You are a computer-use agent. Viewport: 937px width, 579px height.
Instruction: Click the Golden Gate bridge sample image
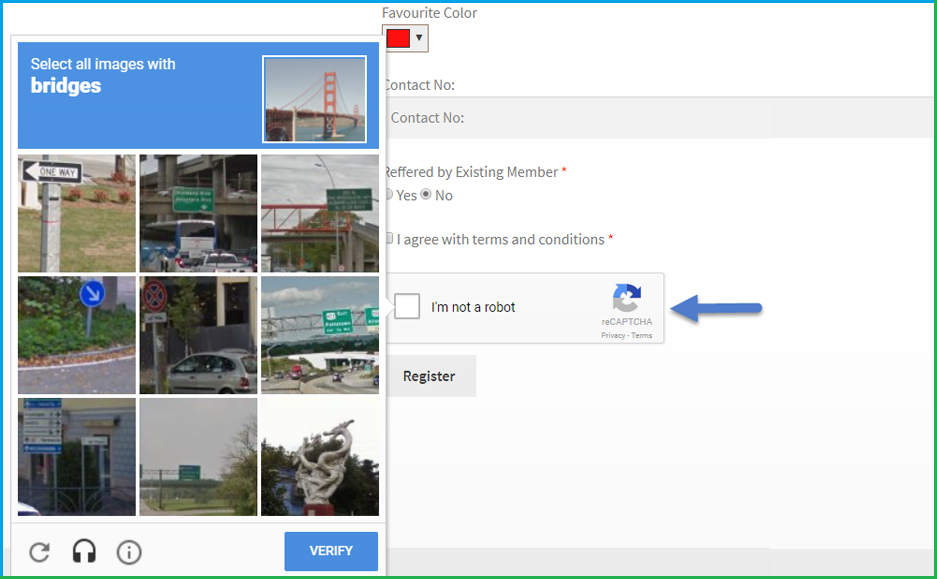314,99
